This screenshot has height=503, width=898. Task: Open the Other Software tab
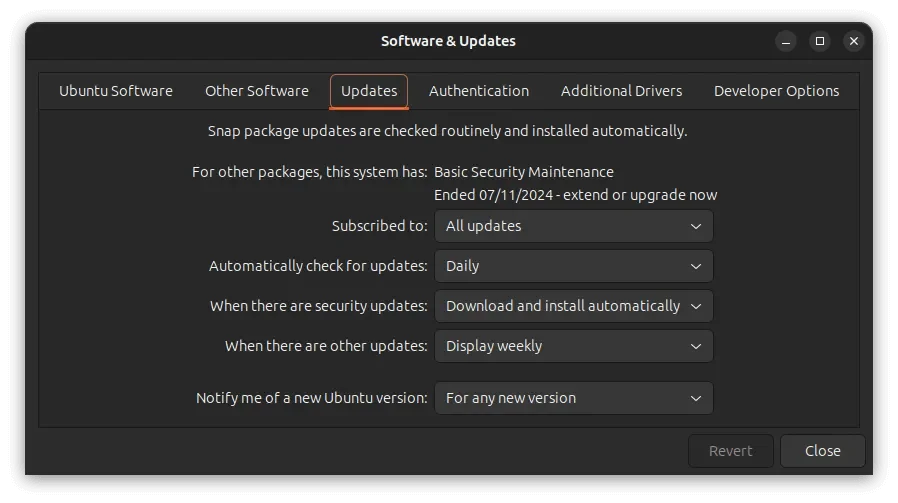257,91
